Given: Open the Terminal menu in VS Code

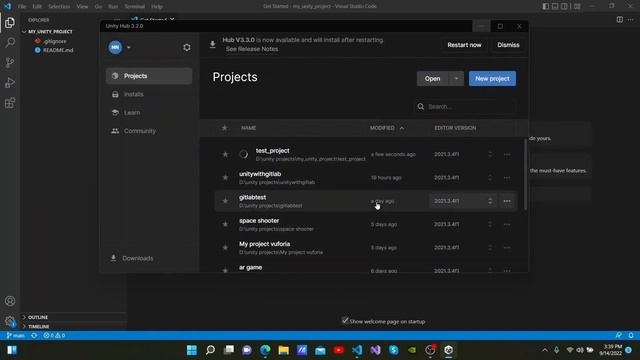Looking at the screenshot, I should pos(134,7).
